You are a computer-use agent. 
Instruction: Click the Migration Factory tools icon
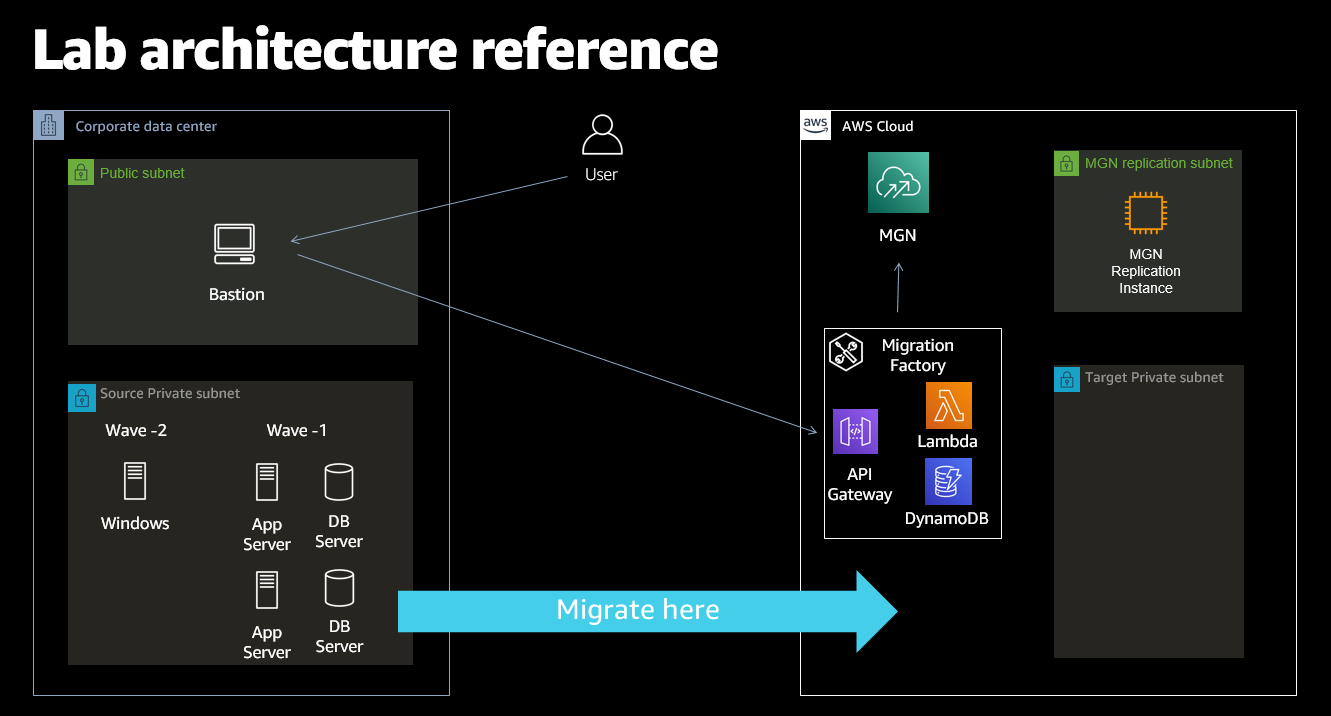846,353
